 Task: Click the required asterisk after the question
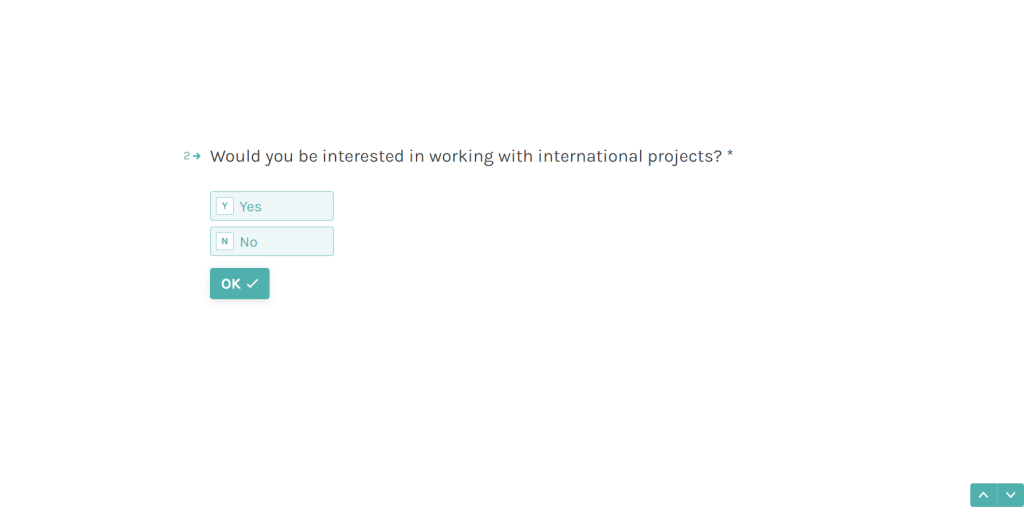click(730, 155)
